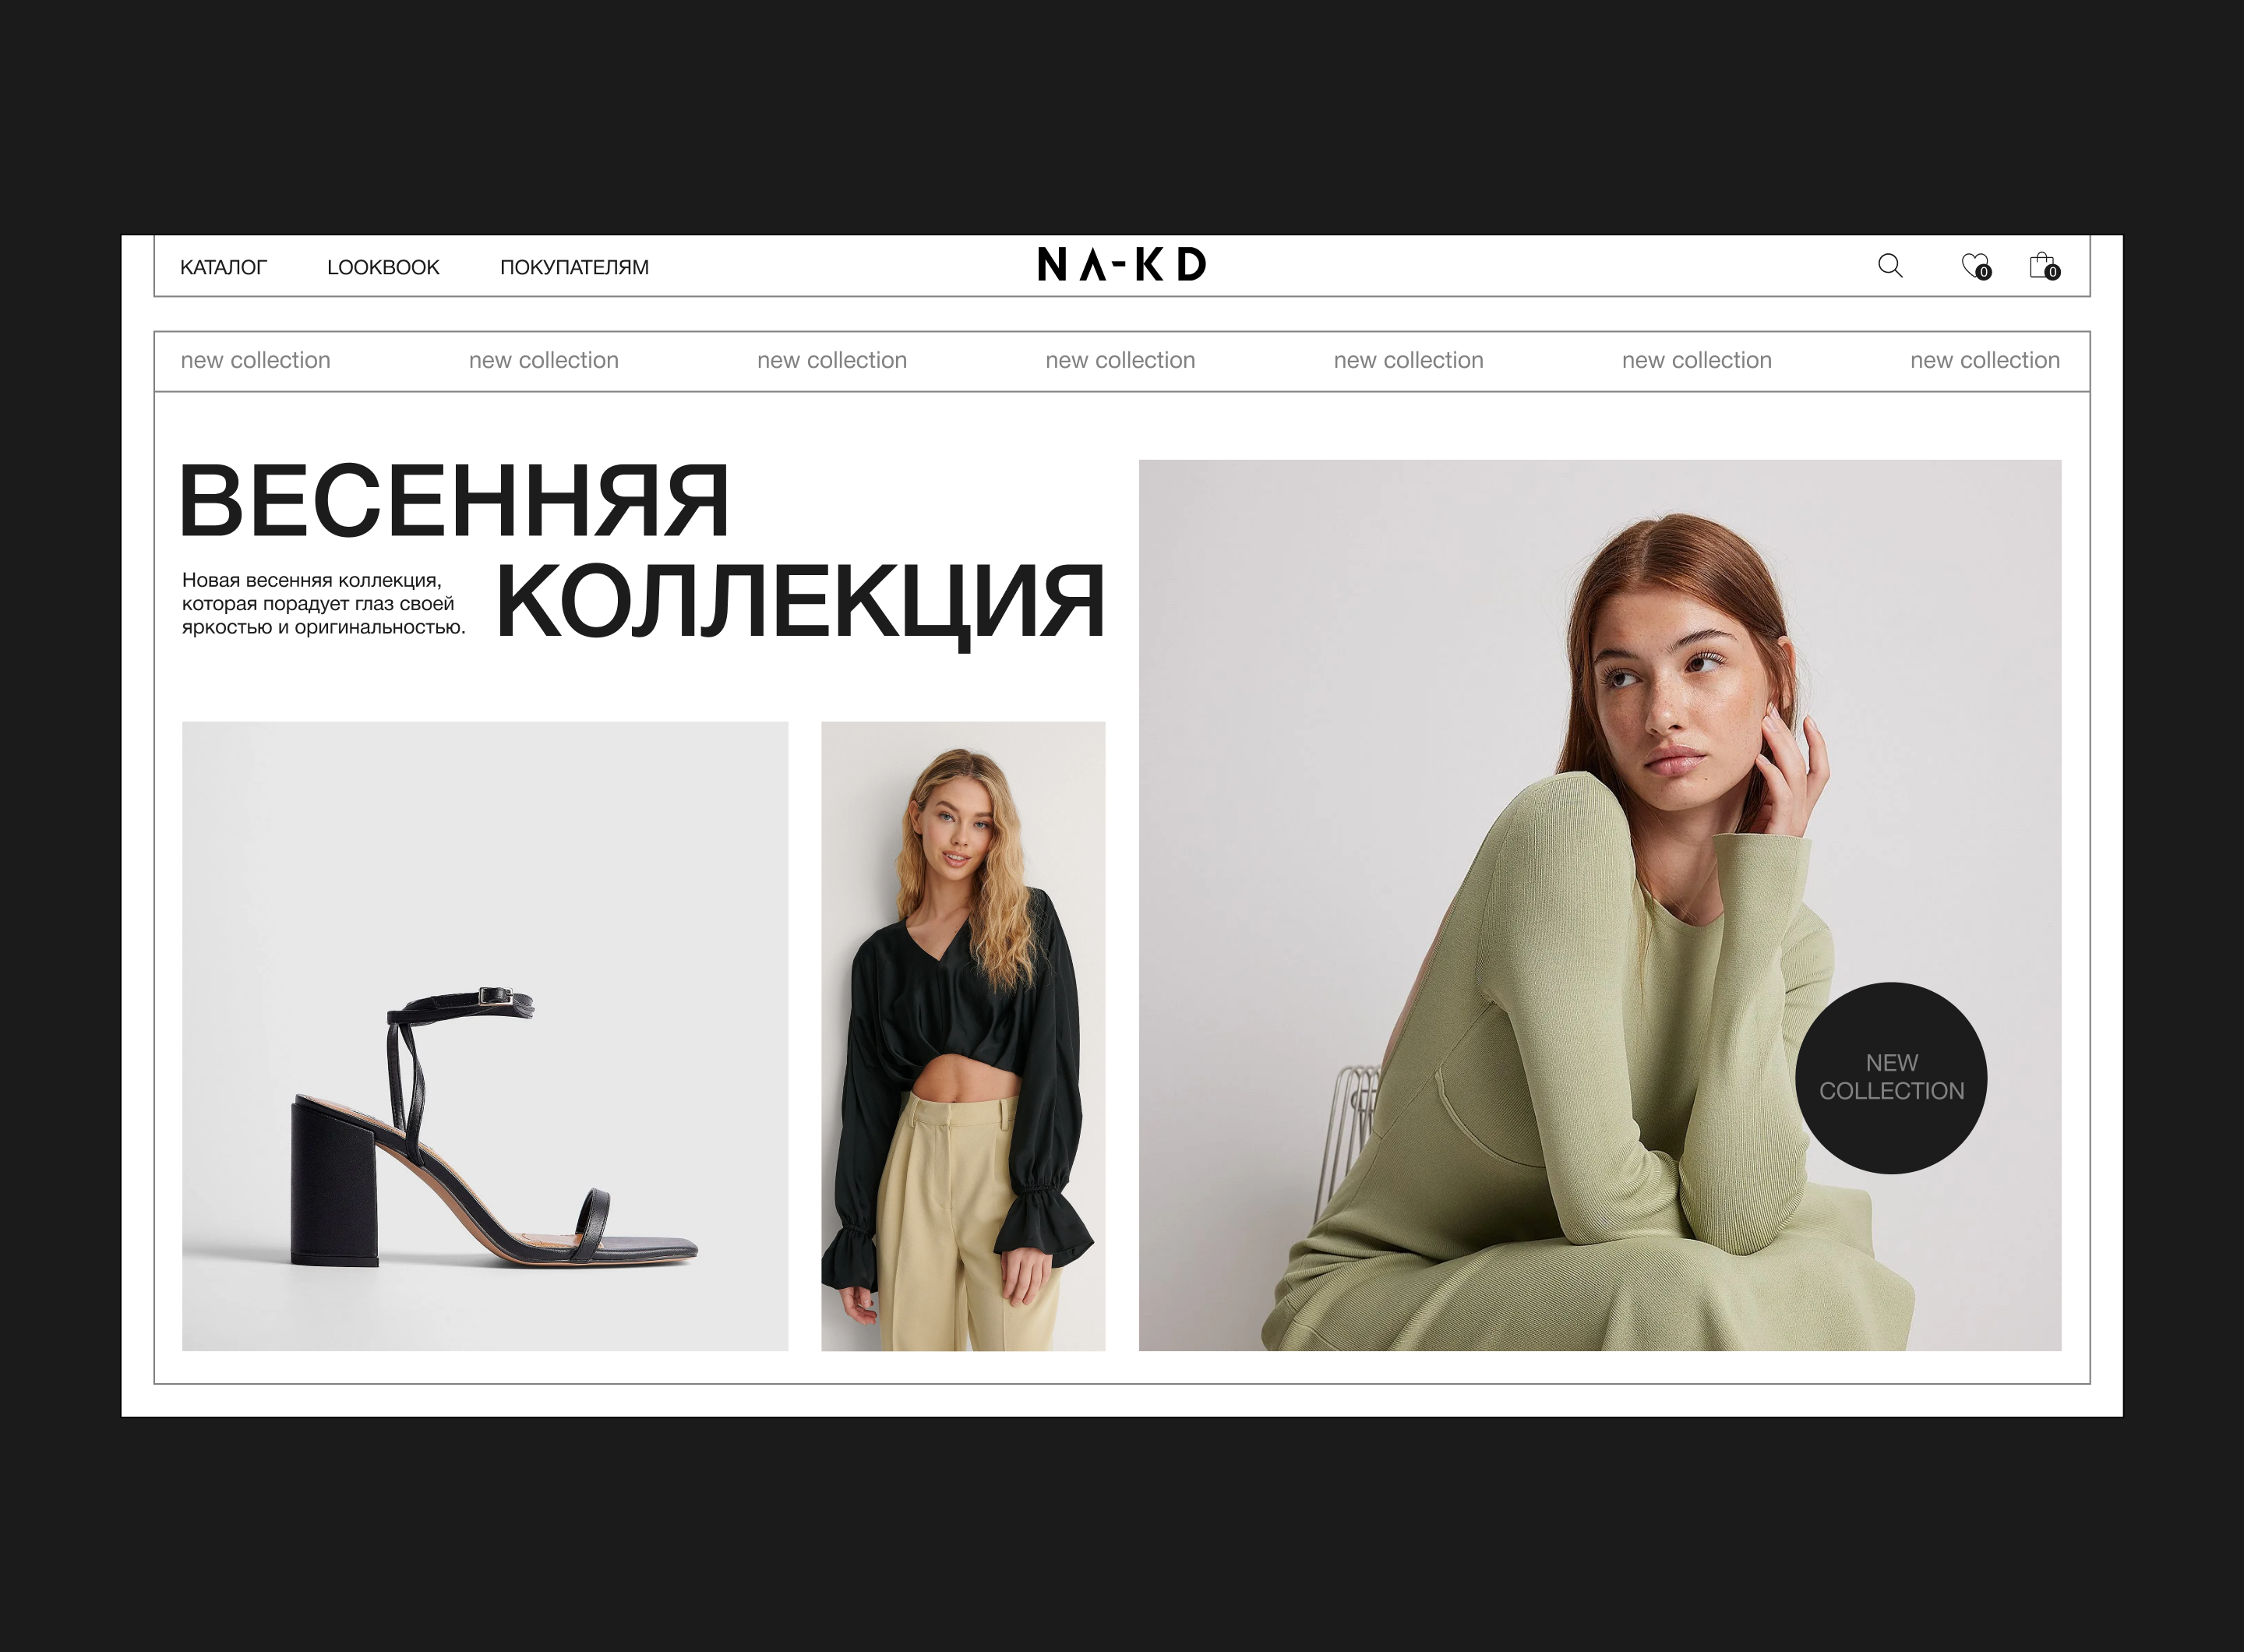2244x1652 pixels.
Task: Open the ПОКУПАТЕЛЯМ menu item
Action: 574,268
